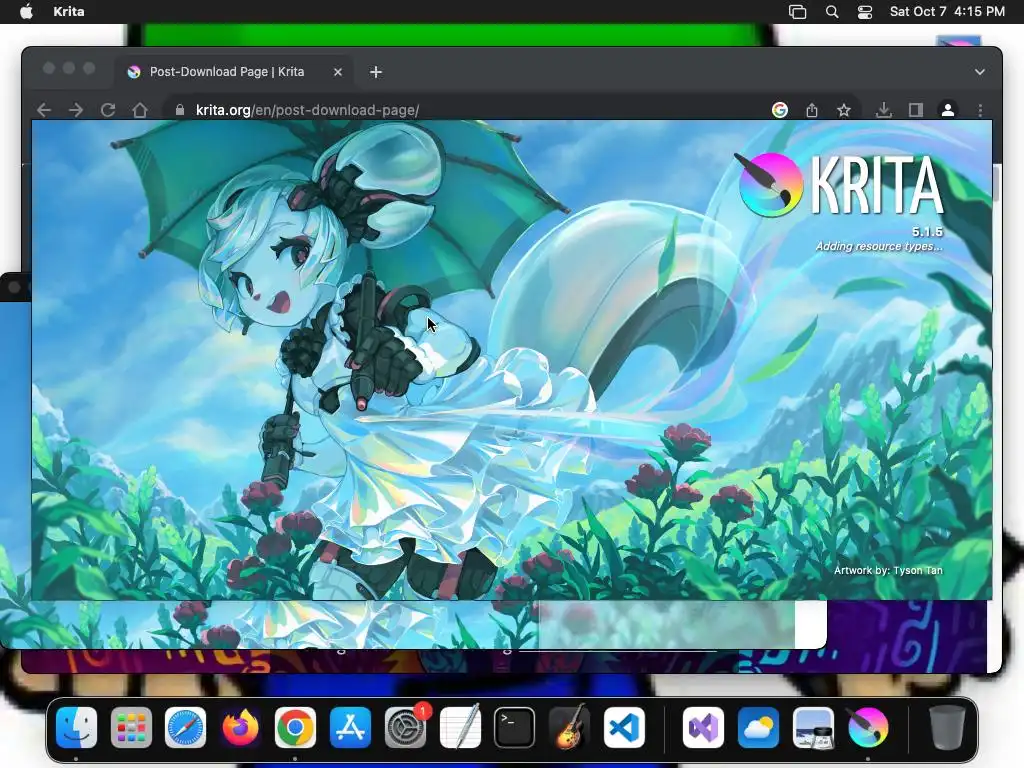Open Visual Studio from the Dock
Viewport: 1024px width, 768px height.
(703, 728)
